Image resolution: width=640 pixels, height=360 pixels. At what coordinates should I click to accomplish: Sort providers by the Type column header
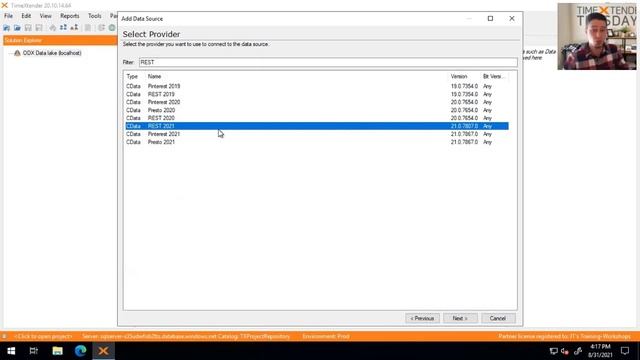132,76
